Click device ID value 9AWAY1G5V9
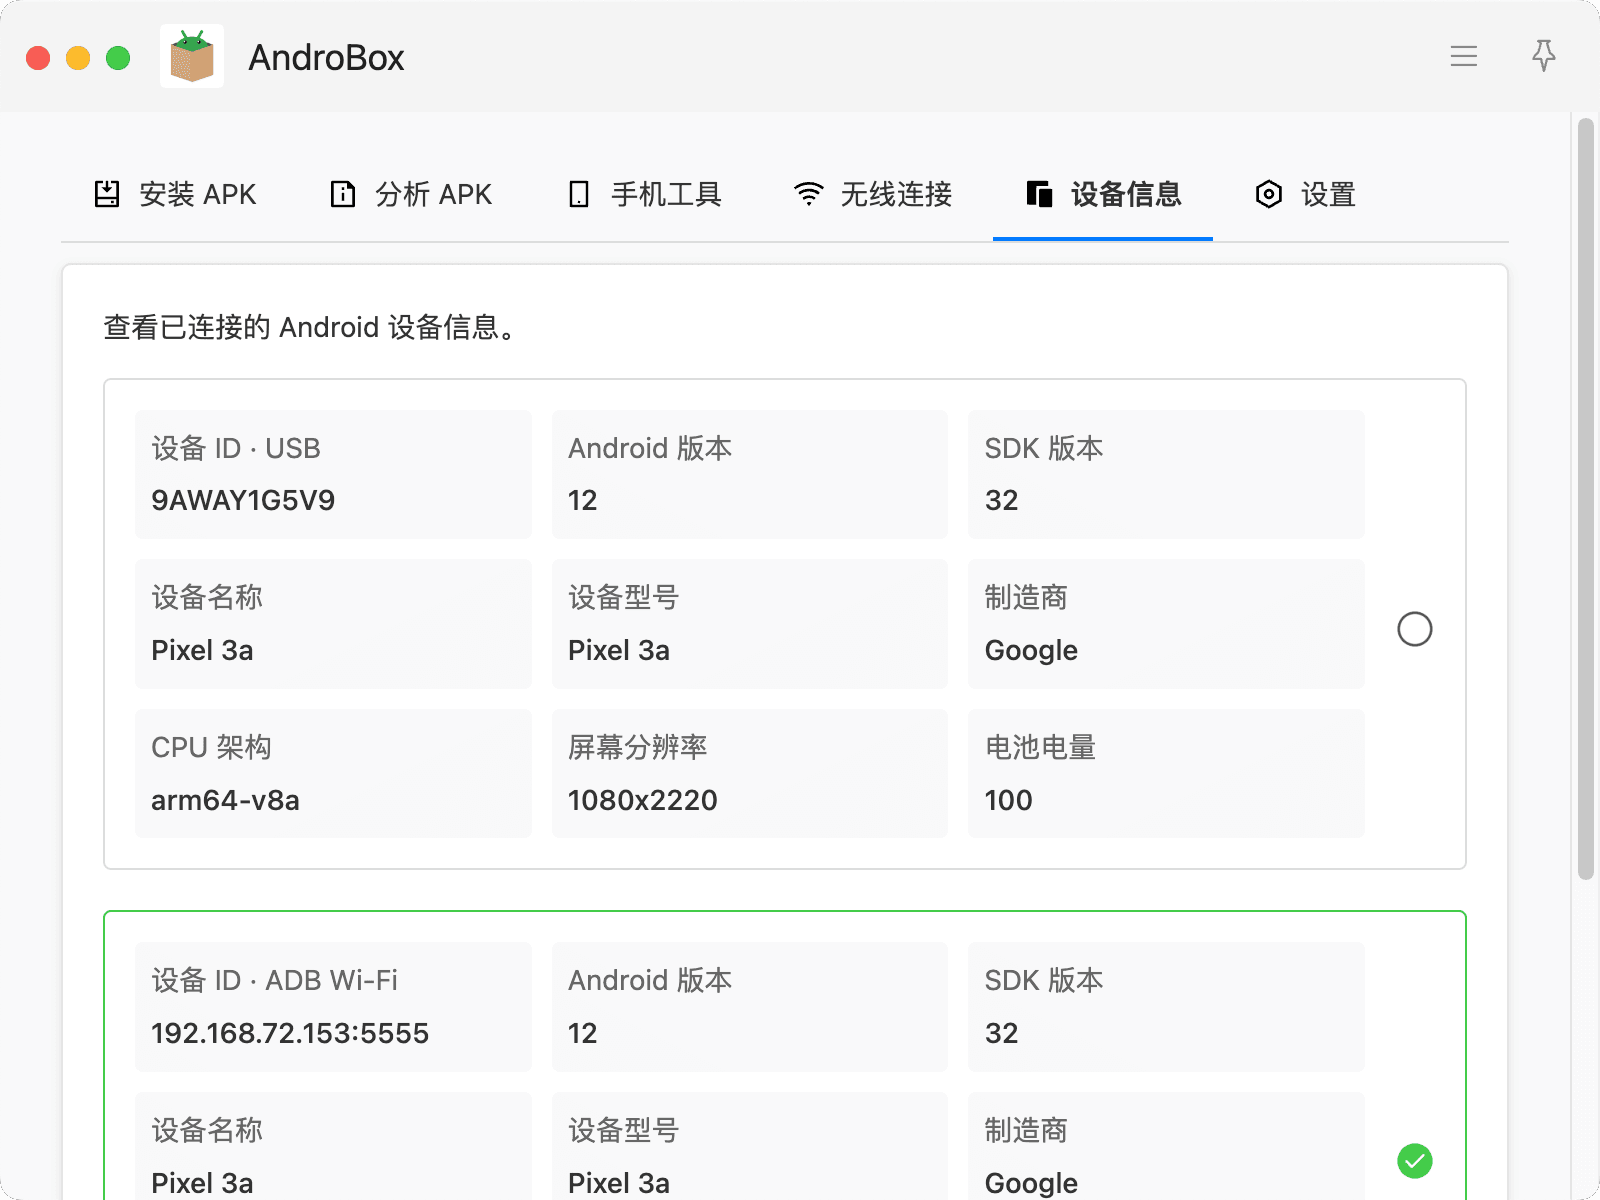This screenshot has width=1600, height=1200. pos(243,500)
